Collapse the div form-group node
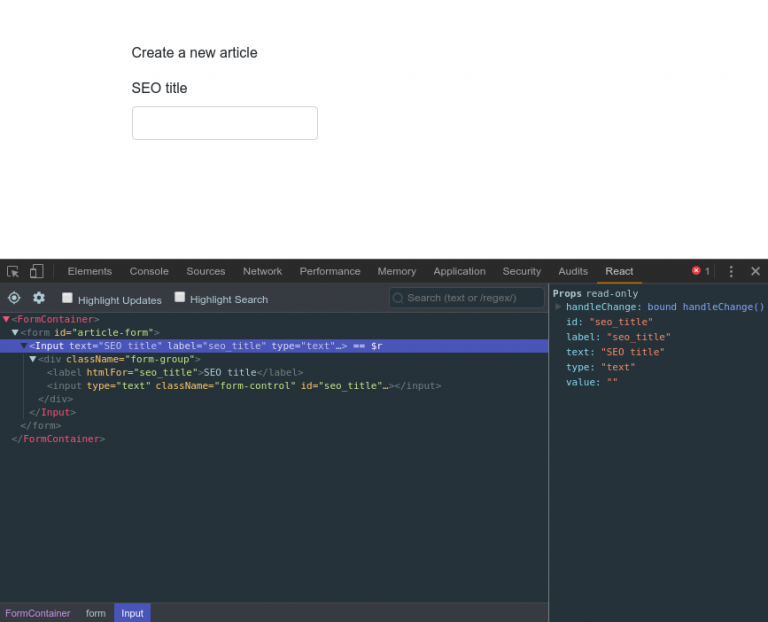Screen dimensions: 768x622 [32, 359]
